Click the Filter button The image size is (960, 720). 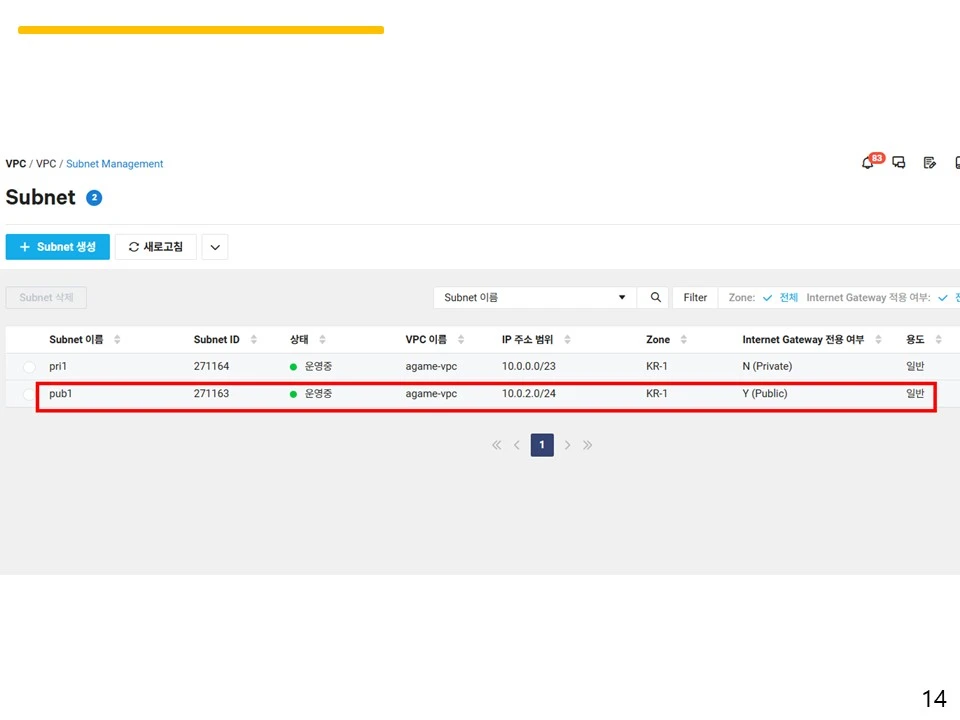(695, 298)
